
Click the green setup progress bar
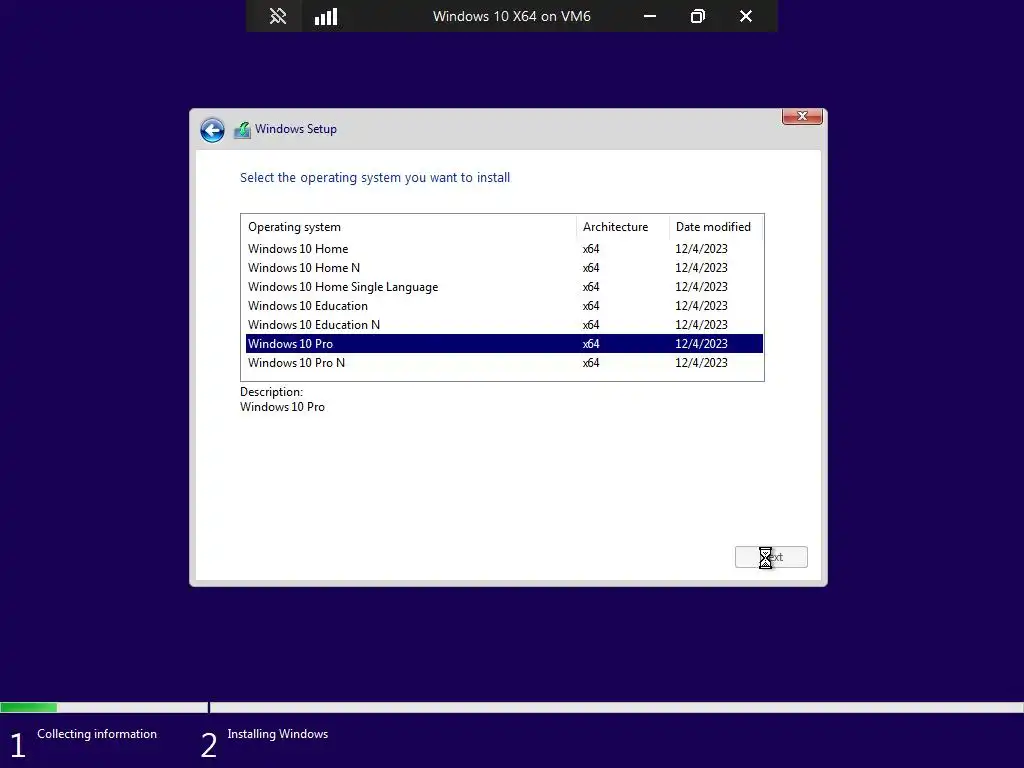coord(29,707)
